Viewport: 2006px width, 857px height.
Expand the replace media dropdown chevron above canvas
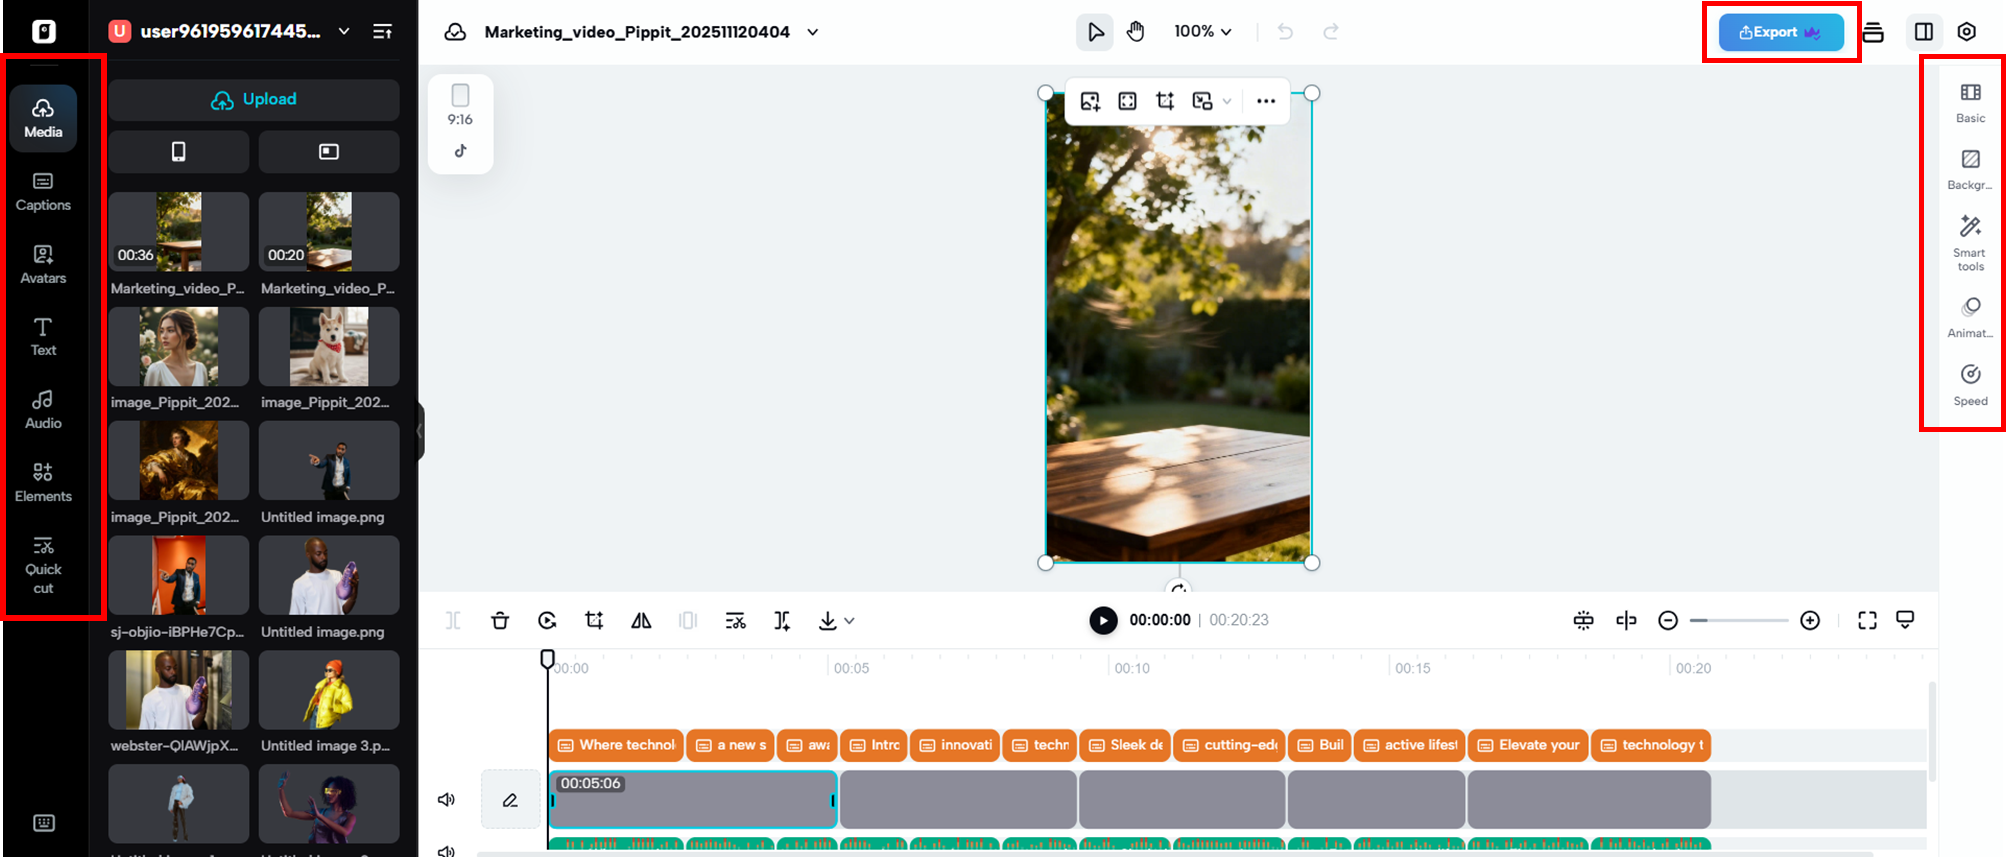pos(1227,101)
